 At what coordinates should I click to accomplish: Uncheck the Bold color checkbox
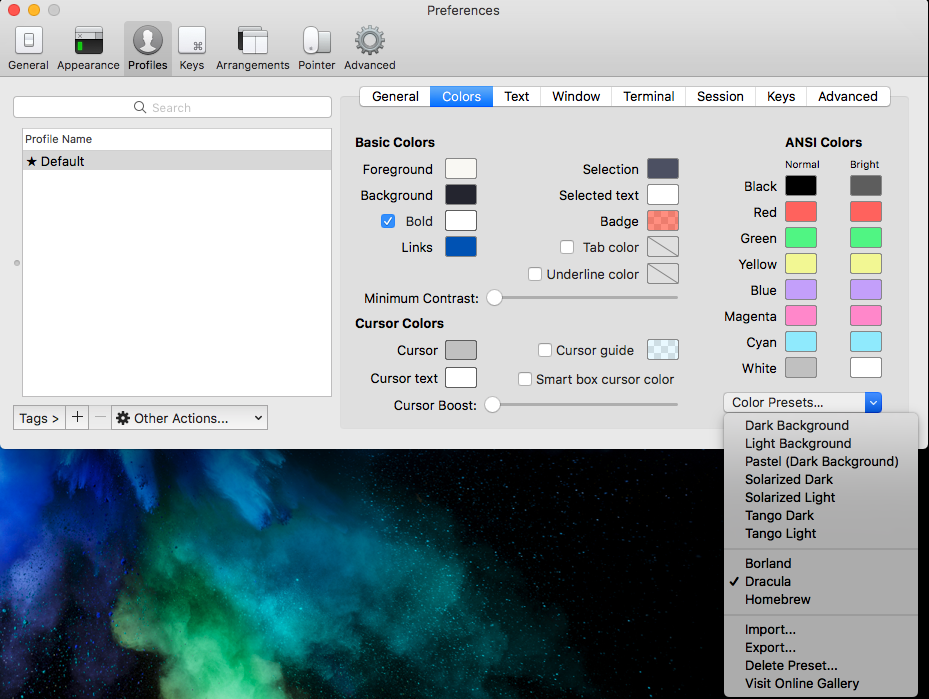point(388,221)
